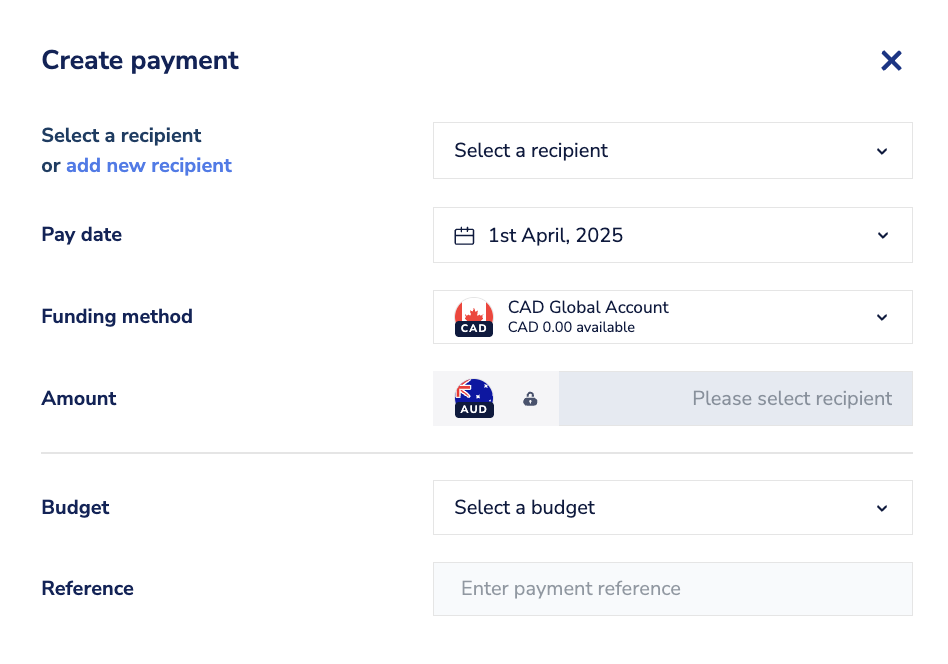The width and height of the screenshot is (948, 664).
Task: Click the calendar icon in Pay date
Action: [x=464, y=236]
